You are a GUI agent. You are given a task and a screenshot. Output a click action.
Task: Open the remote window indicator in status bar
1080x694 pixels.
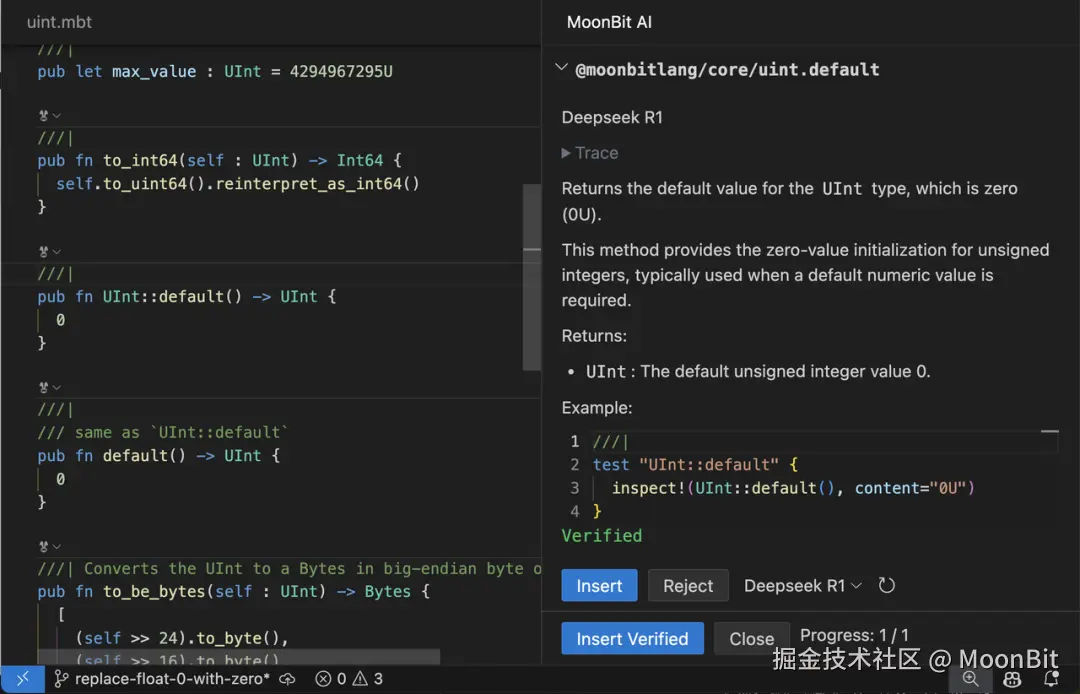23,680
